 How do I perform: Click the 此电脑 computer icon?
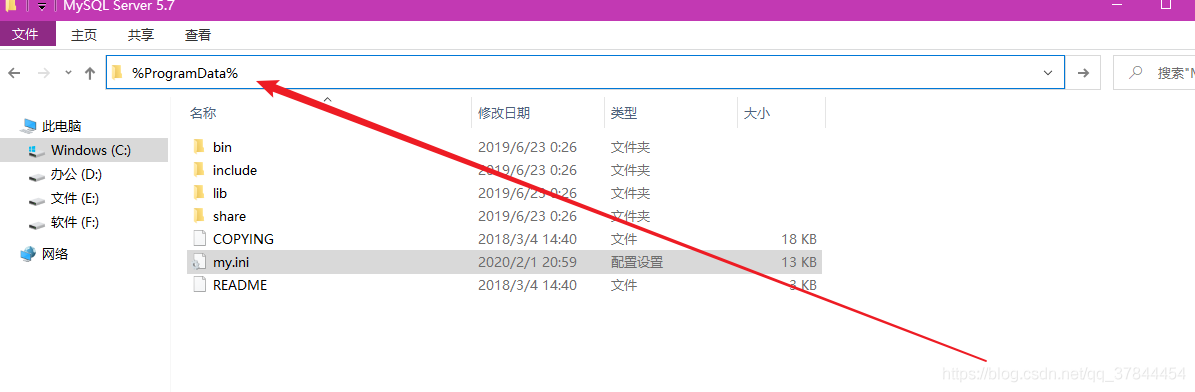(x=29, y=126)
